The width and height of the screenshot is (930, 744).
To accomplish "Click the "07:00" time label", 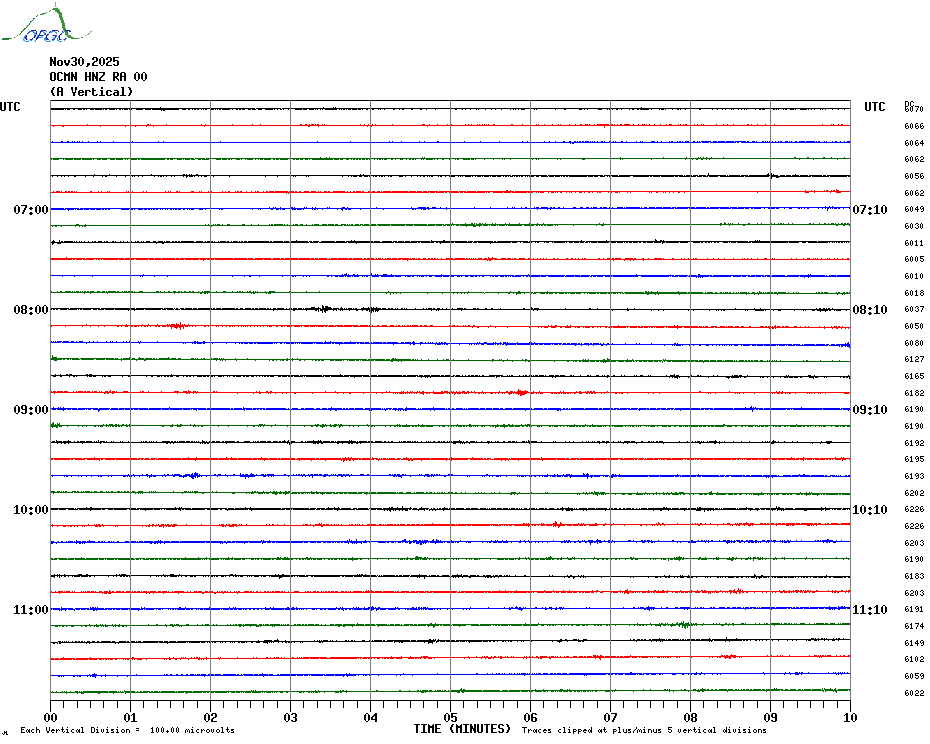I will point(31,209).
